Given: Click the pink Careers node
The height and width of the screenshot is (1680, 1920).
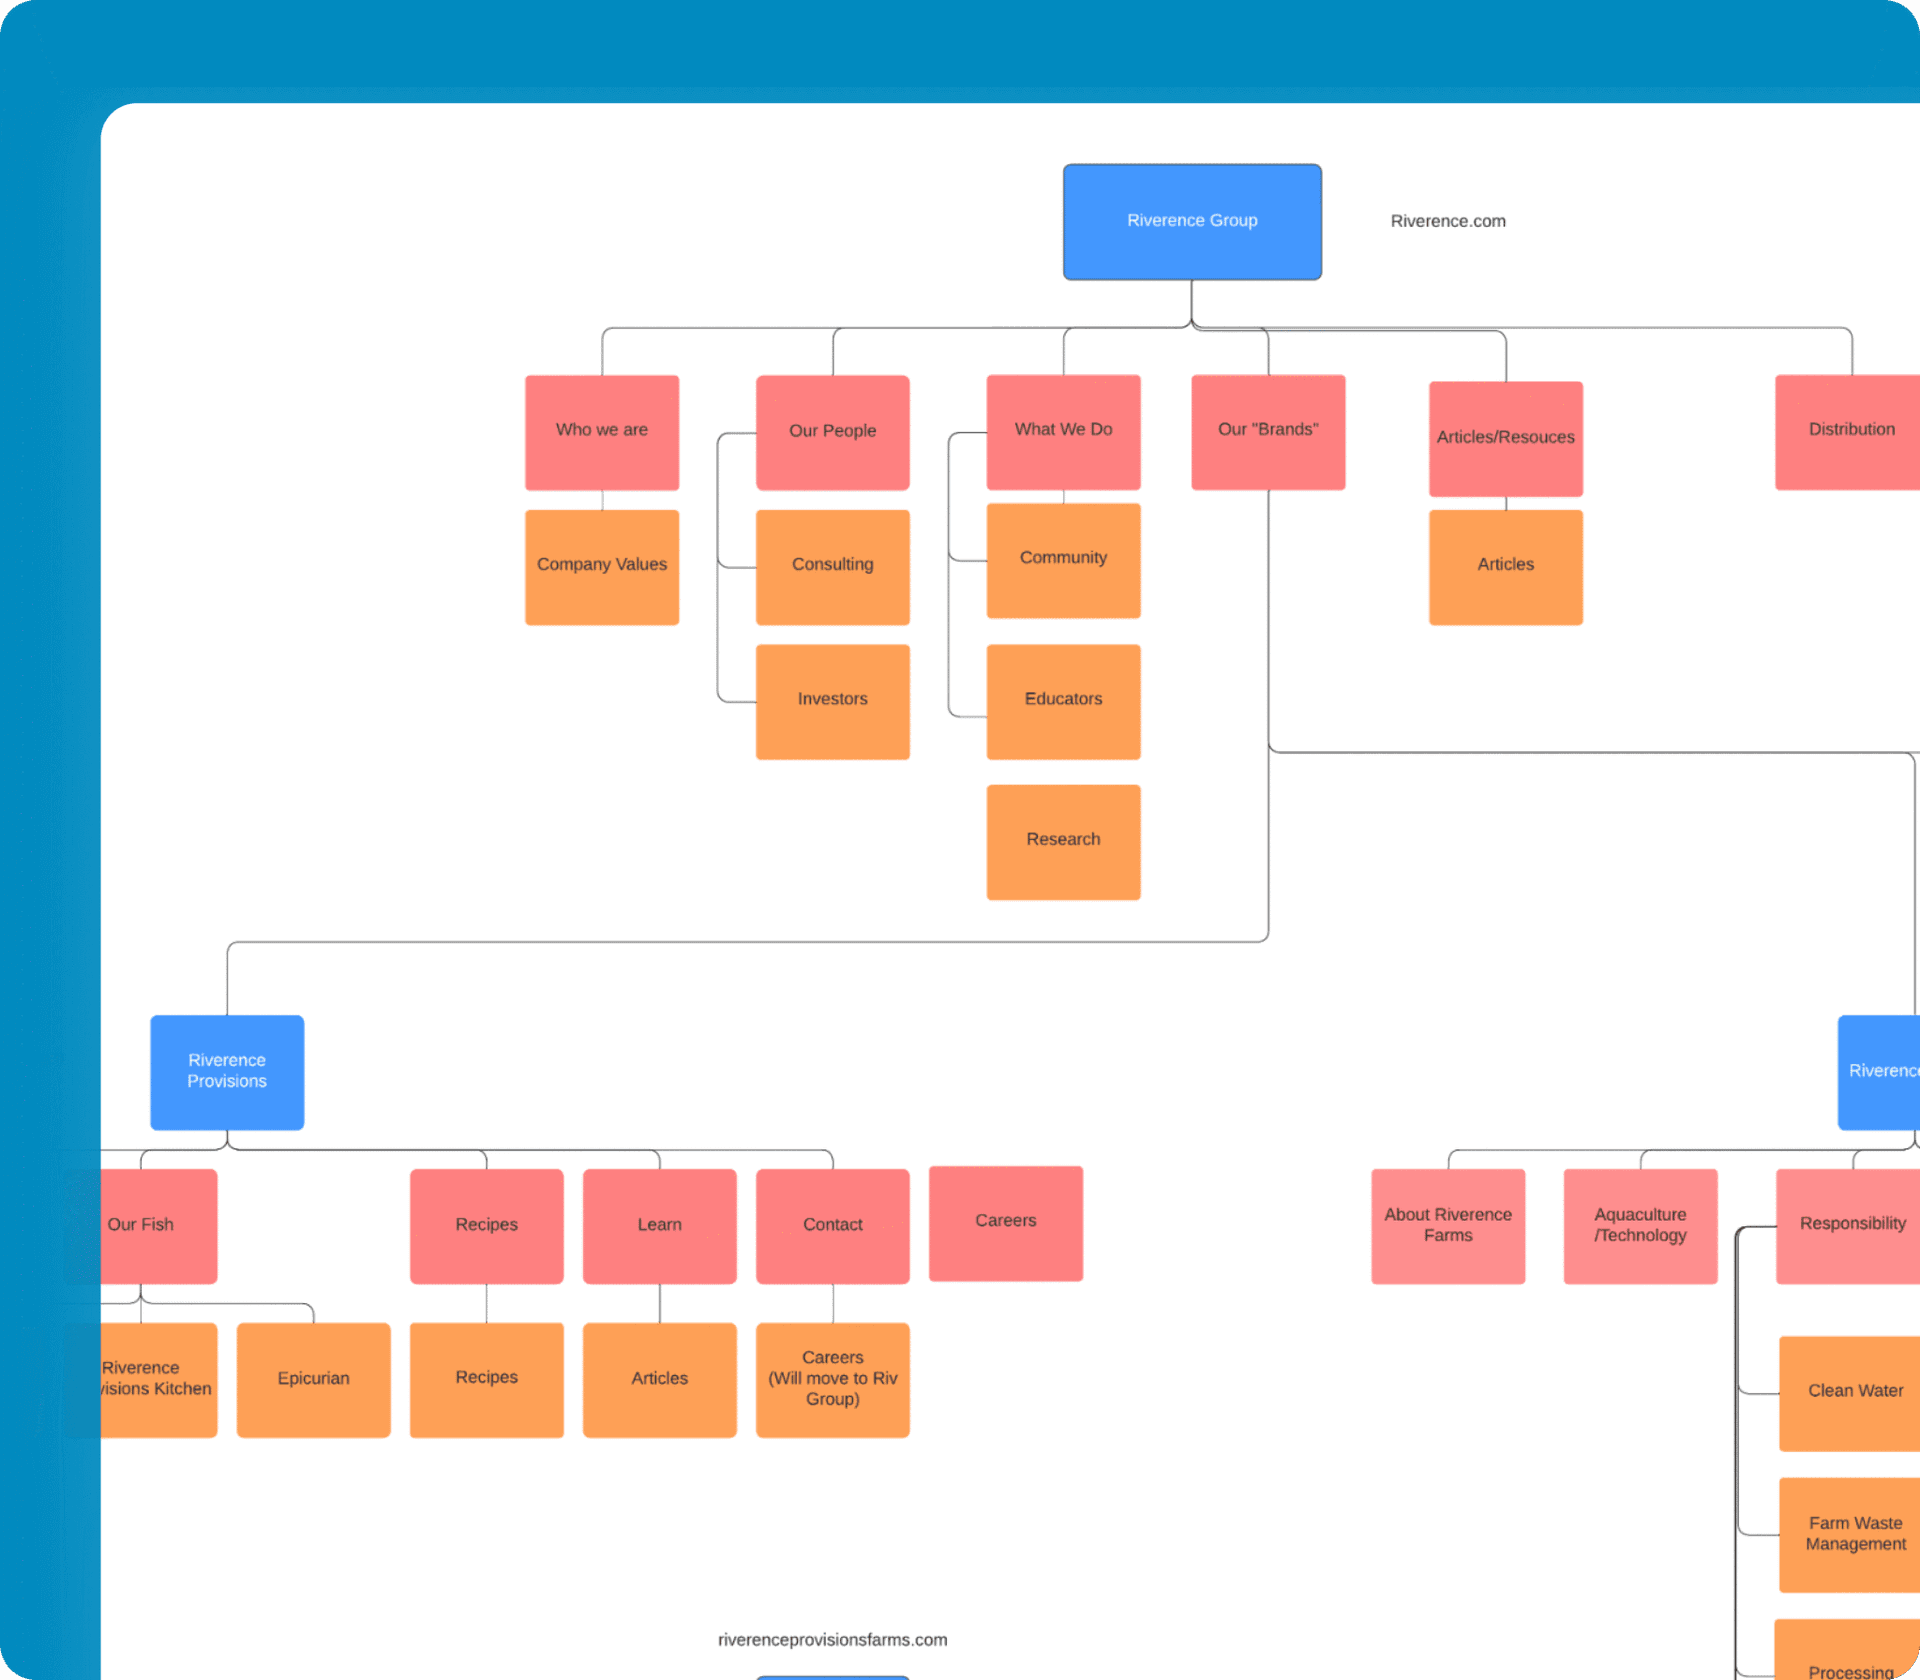Looking at the screenshot, I should 1006,1223.
